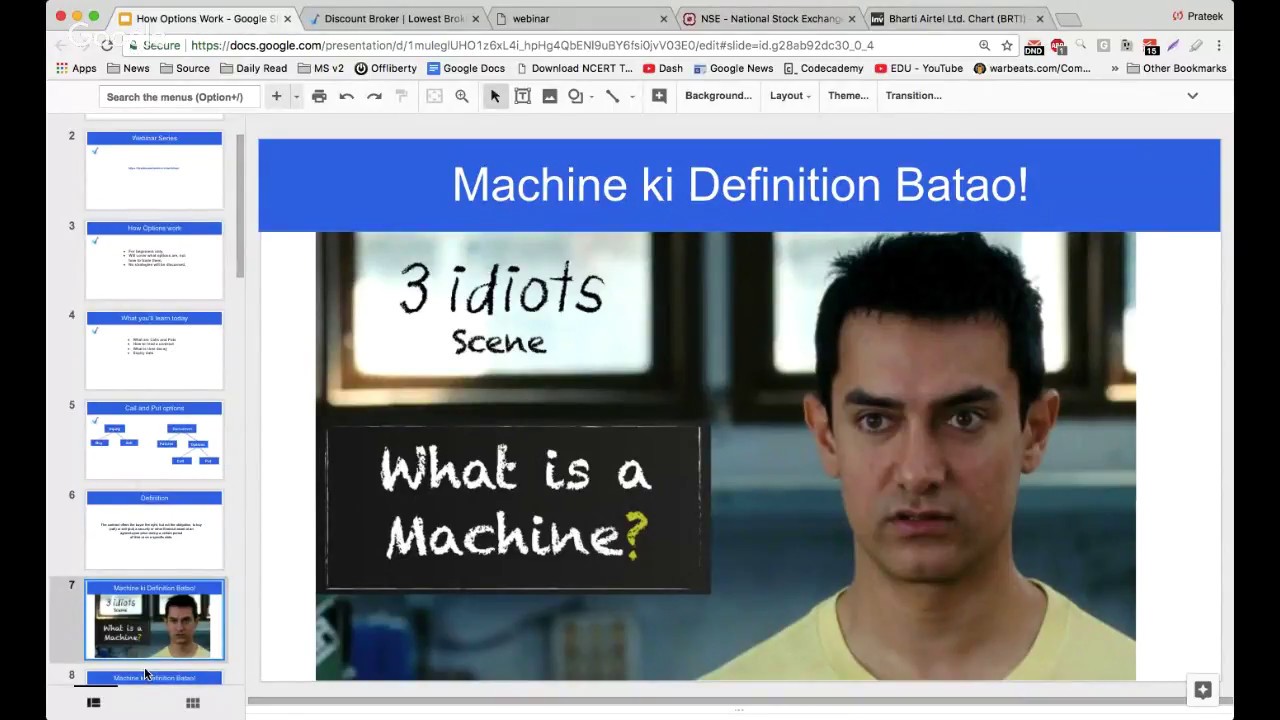
Task: Click the Adblock Plus extension icon
Action: point(1057,46)
